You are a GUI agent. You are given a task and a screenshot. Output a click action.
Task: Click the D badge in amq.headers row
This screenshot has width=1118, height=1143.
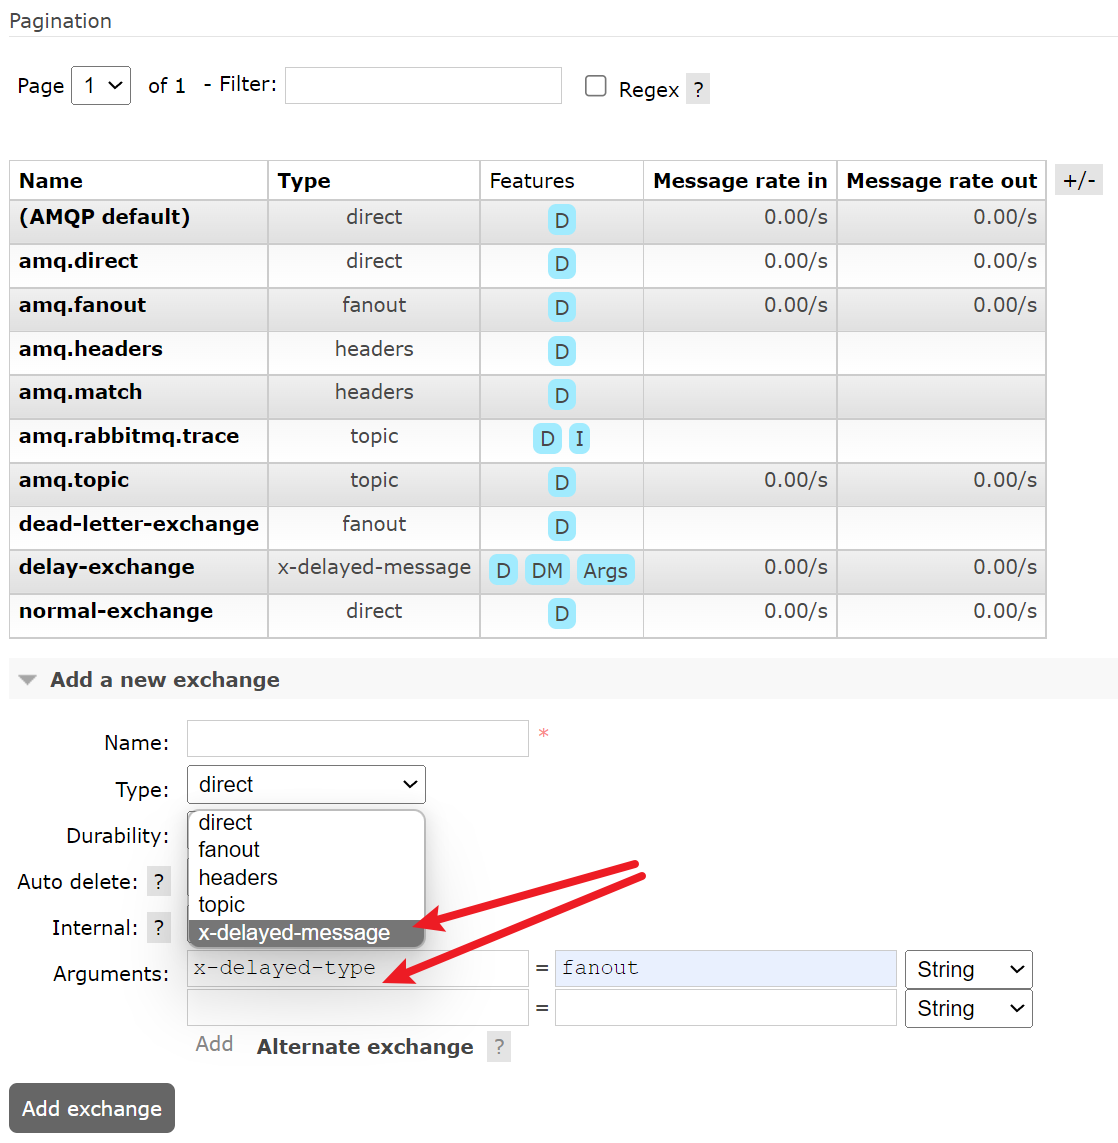561,351
